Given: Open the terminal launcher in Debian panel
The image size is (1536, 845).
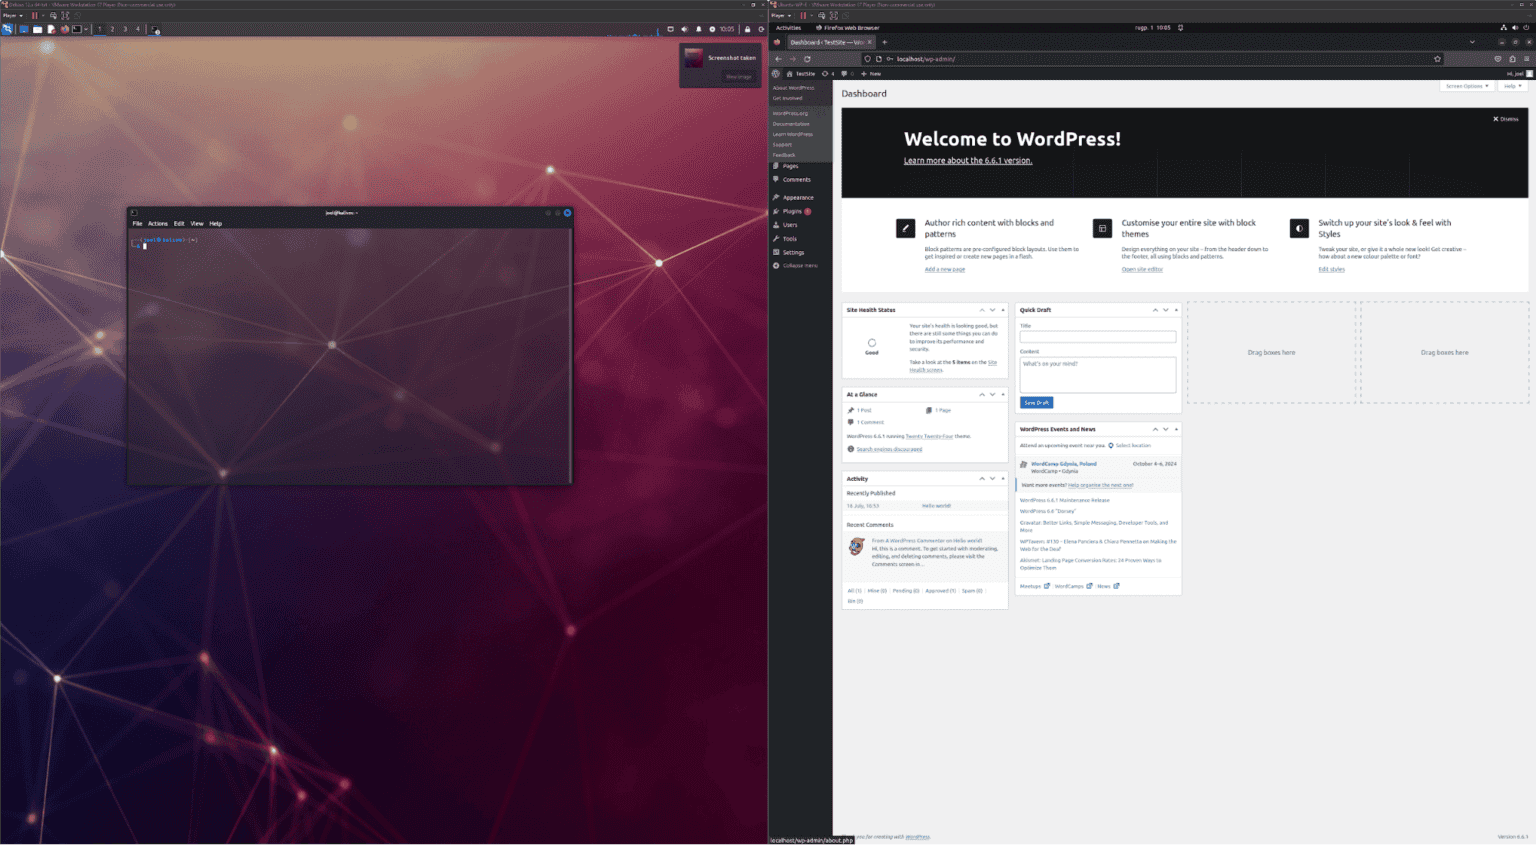Looking at the screenshot, I should click(77, 29).
